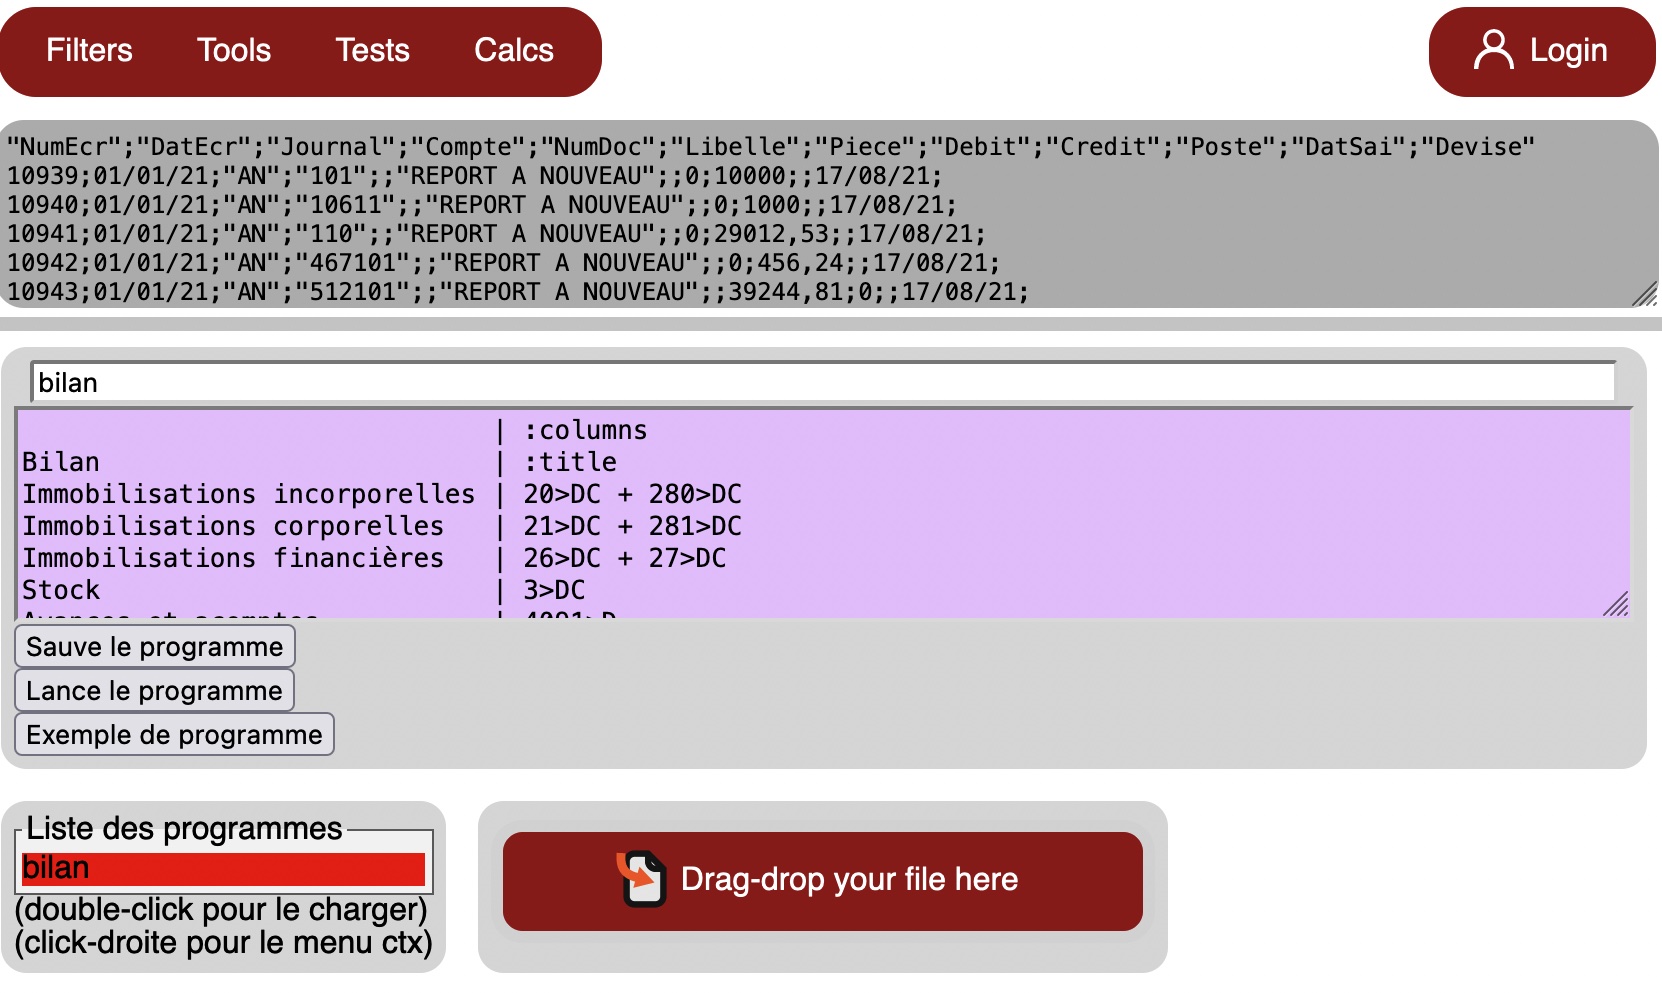Focus the program name field containing bilan
The image size is (1662, 993).
click(x=823, y=383)
